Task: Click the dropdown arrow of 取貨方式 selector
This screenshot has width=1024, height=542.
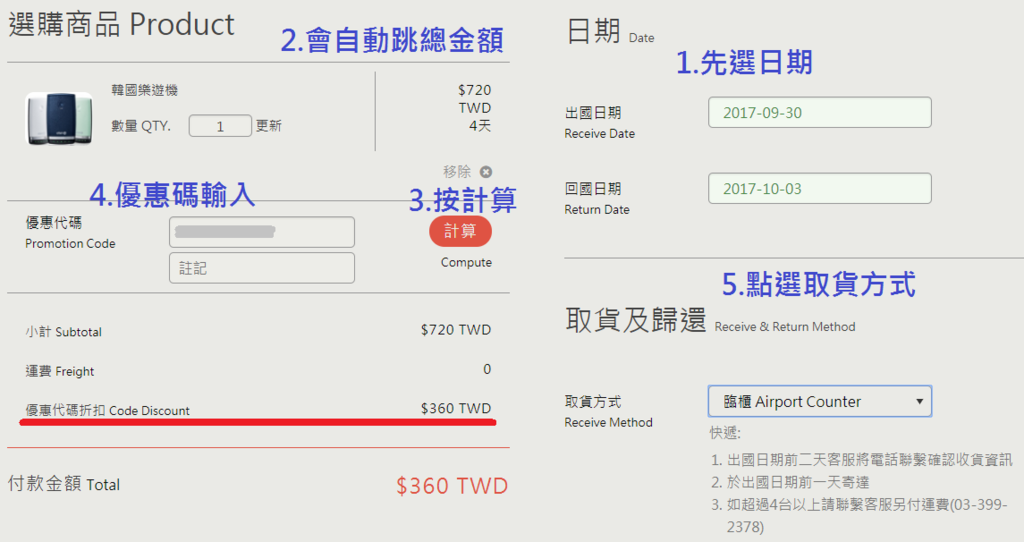Action: pos(919,402)
